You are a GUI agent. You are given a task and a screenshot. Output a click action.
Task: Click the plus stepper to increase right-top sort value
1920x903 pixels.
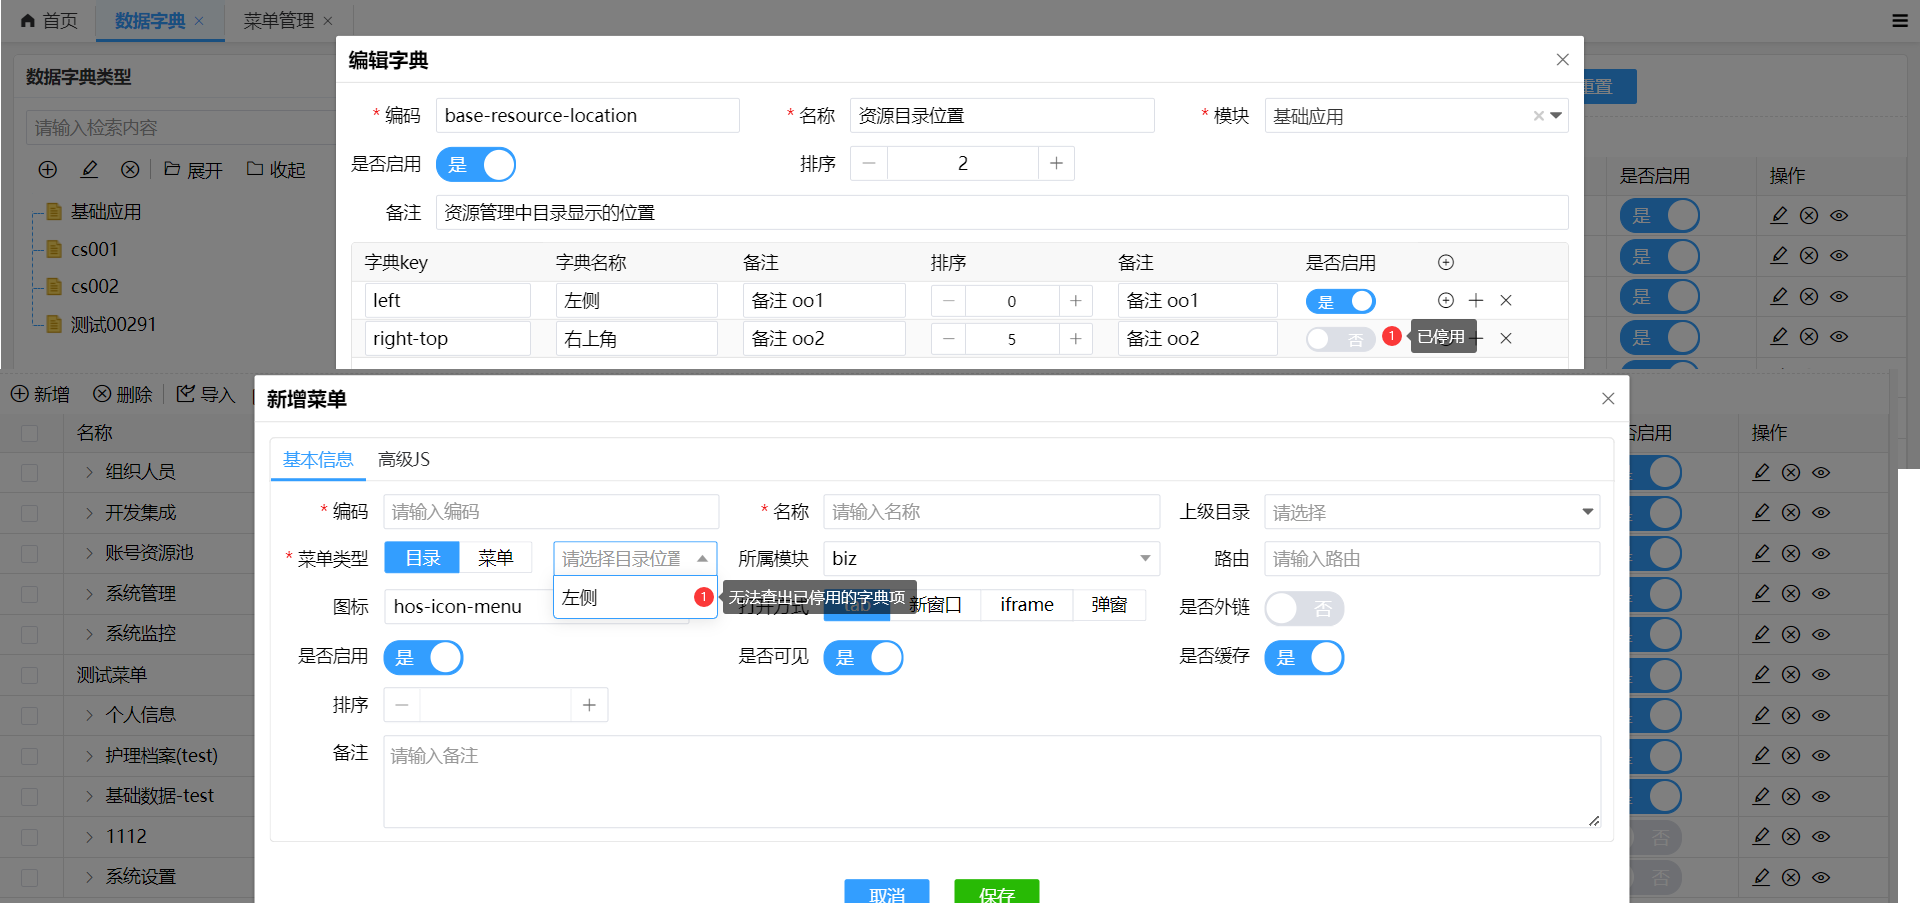point(1075,338)
